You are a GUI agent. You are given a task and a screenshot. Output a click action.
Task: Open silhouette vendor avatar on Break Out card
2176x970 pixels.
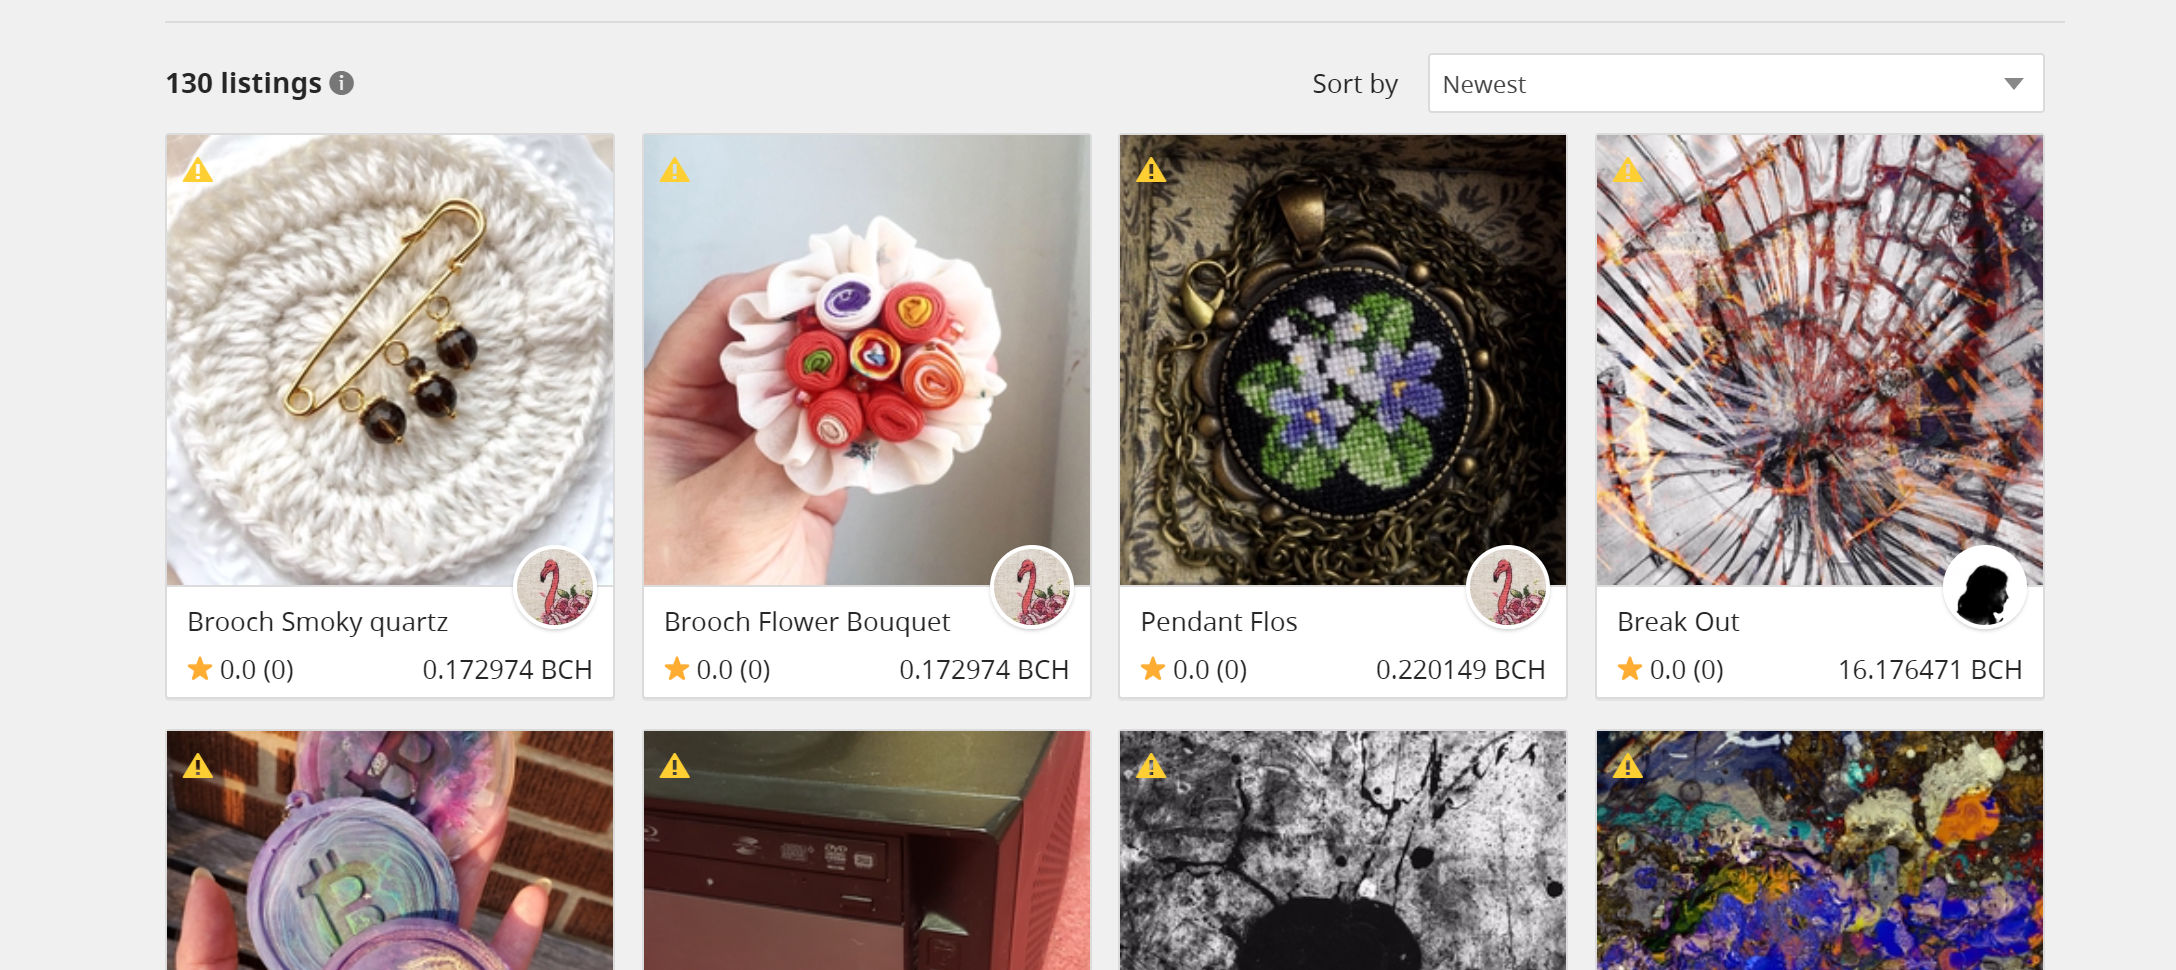coord(1984,587)
